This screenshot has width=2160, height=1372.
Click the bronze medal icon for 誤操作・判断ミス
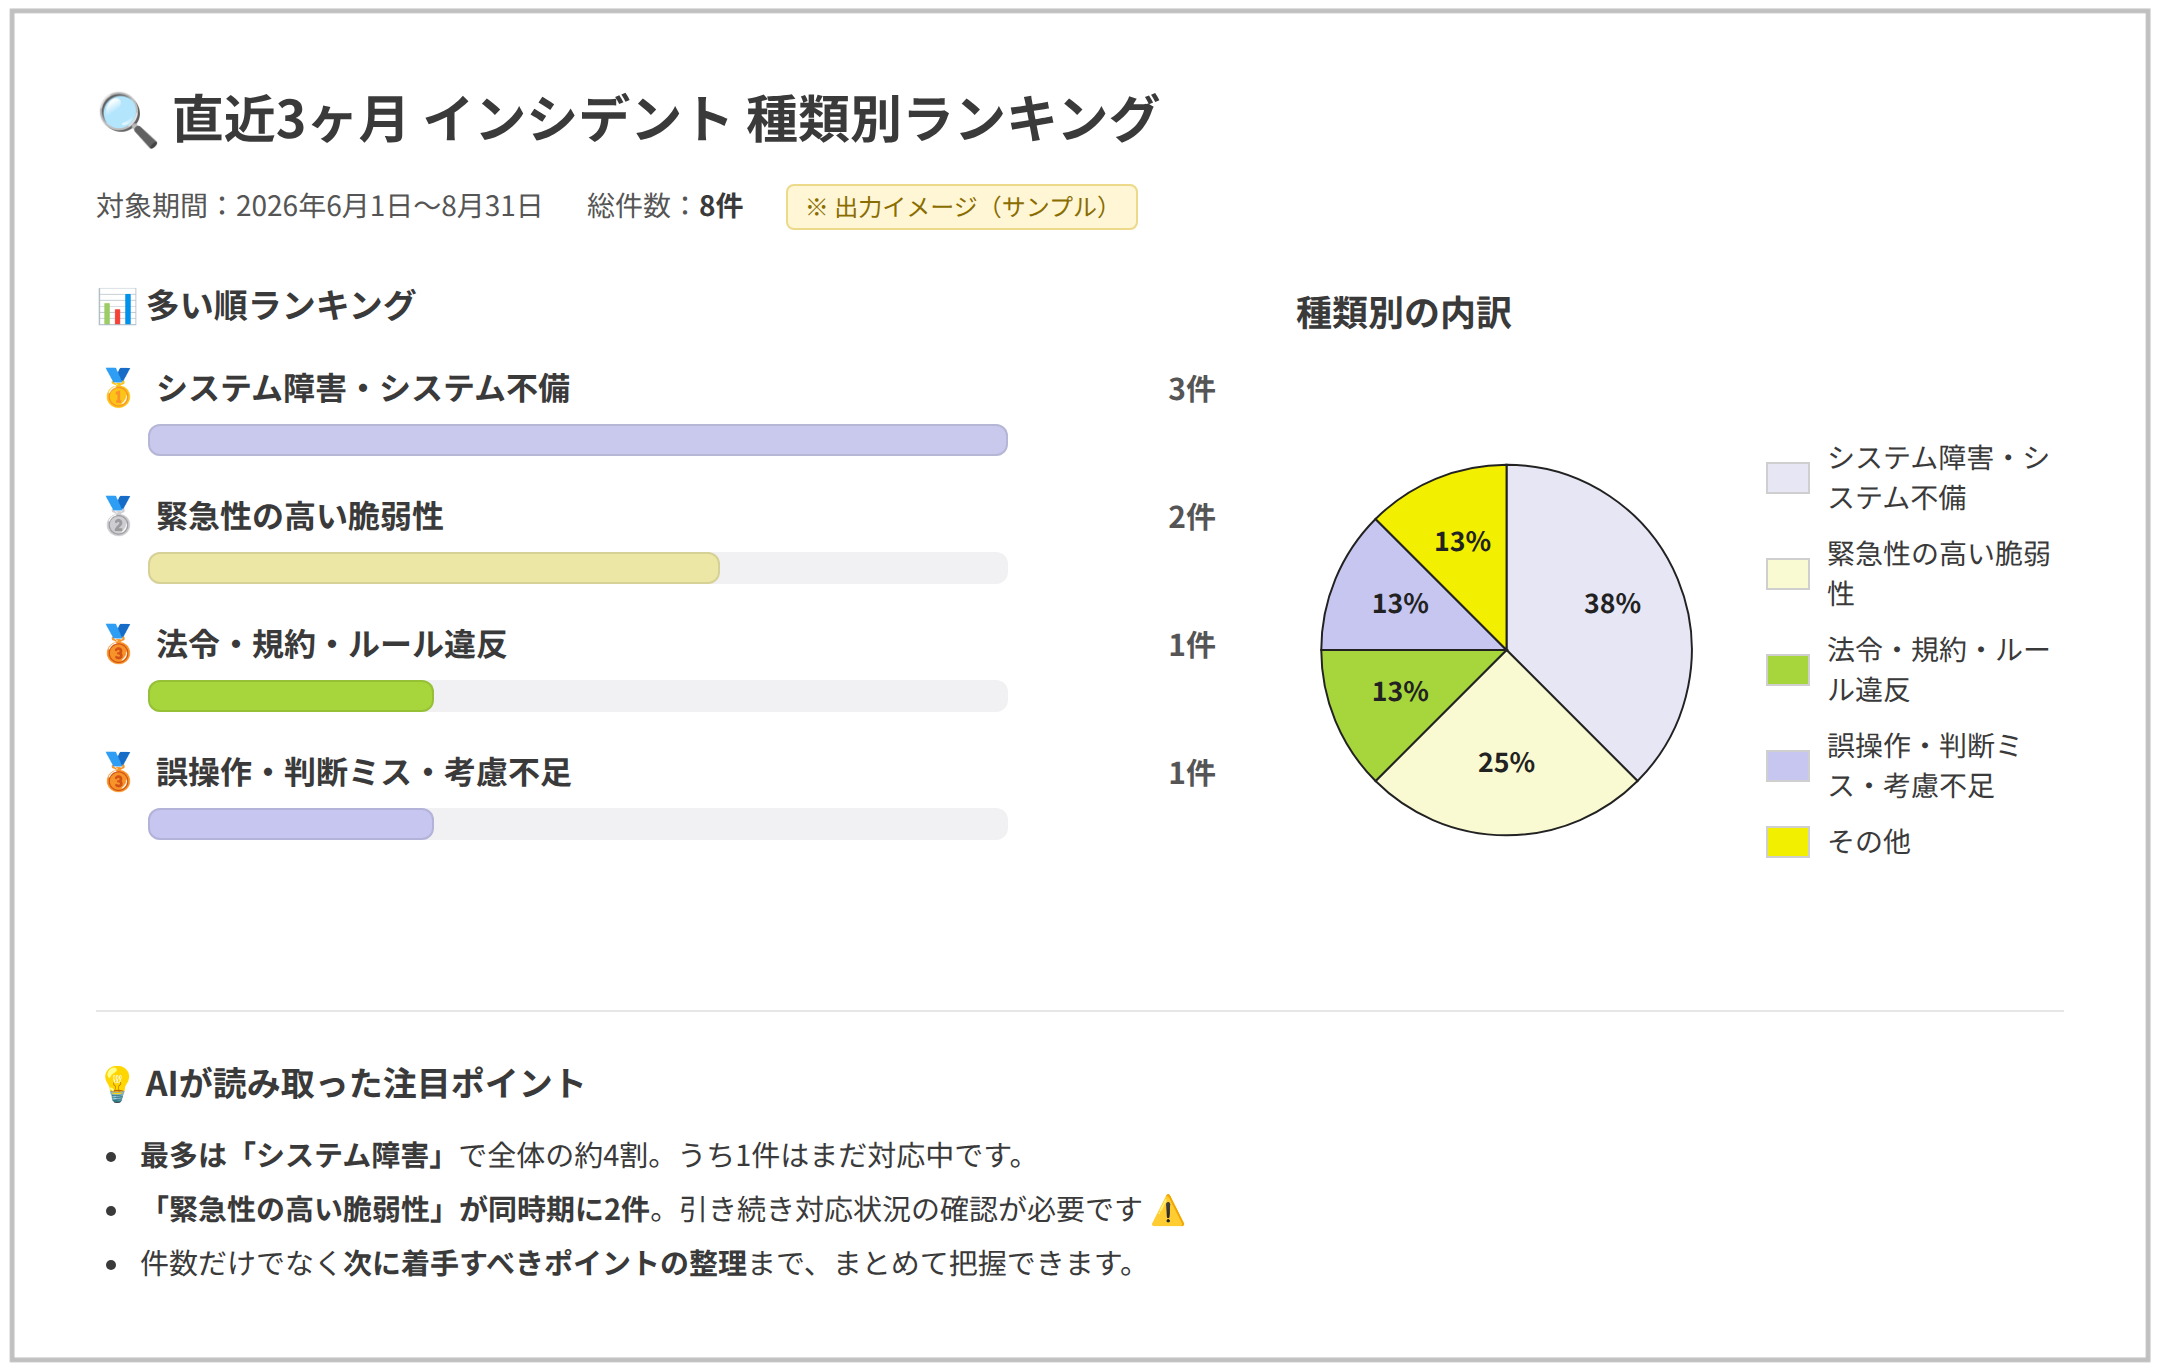coord(118,772)
